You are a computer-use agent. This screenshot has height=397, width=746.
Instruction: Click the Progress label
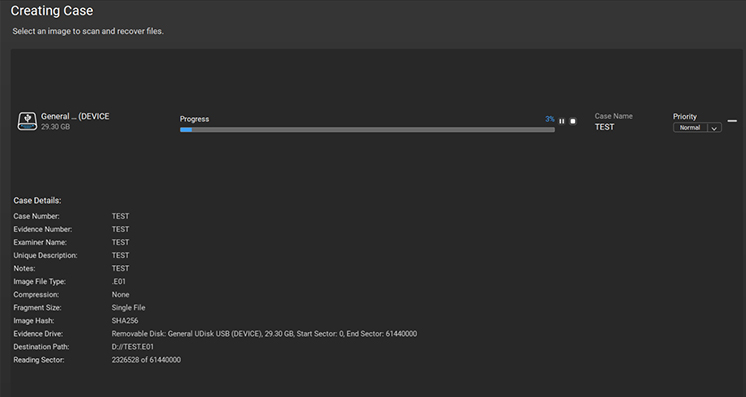tap(194, 119)
